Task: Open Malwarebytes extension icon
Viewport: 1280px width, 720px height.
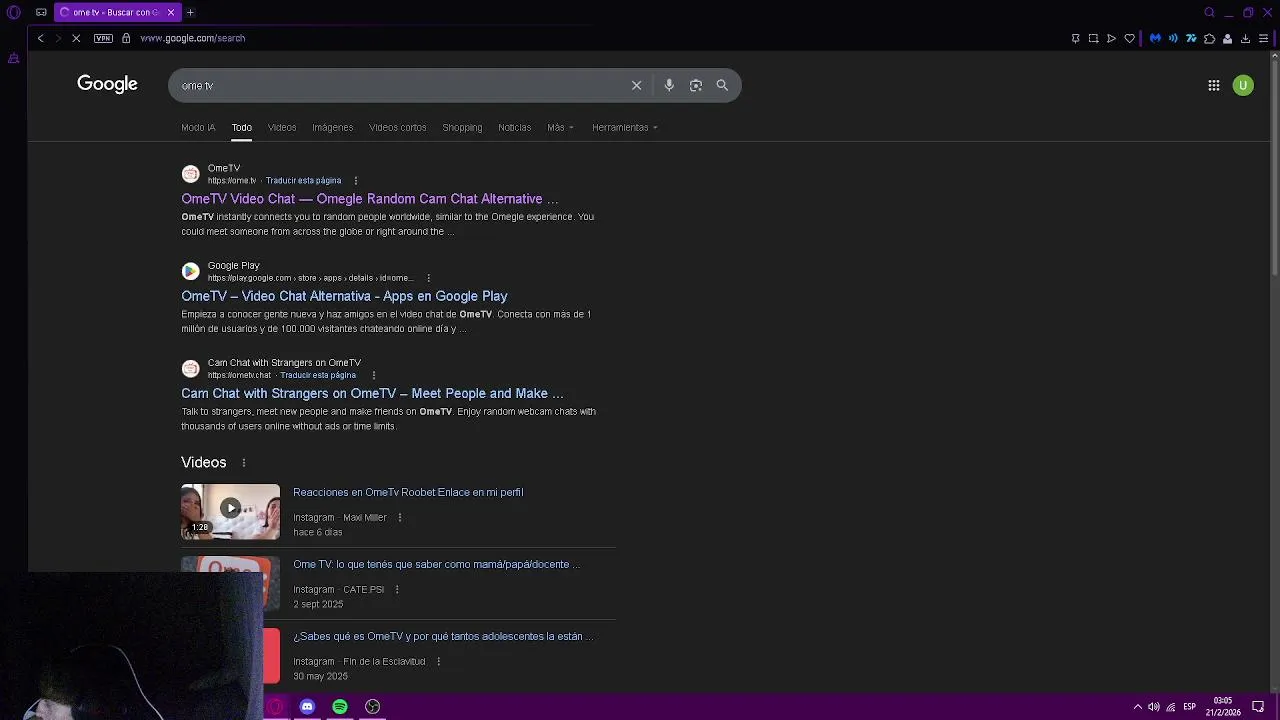Action: click(x=1155, y=38)
